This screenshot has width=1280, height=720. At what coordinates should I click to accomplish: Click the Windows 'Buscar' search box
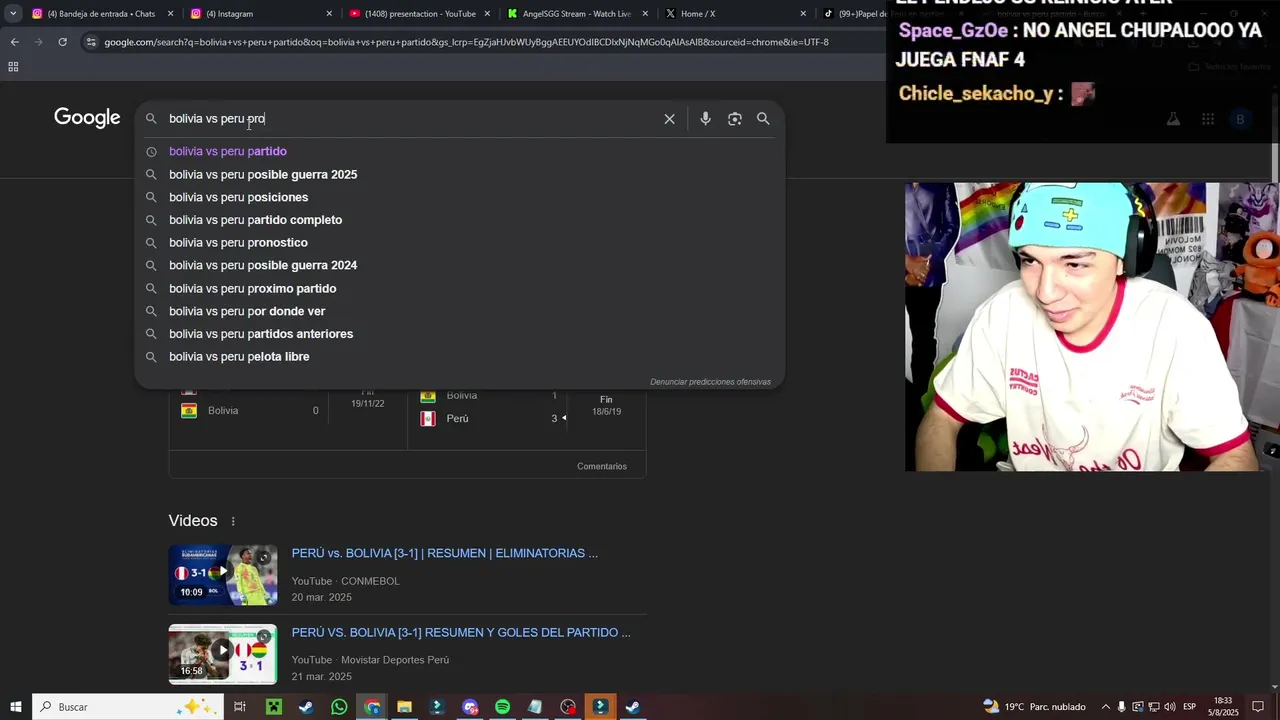pos(128,707)
